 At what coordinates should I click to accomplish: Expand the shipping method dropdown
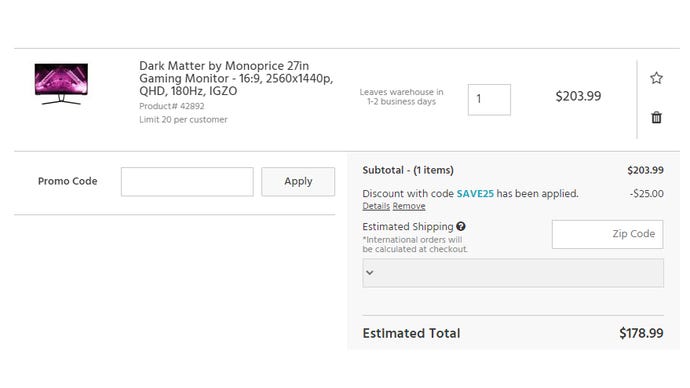(x=513, y=273)
